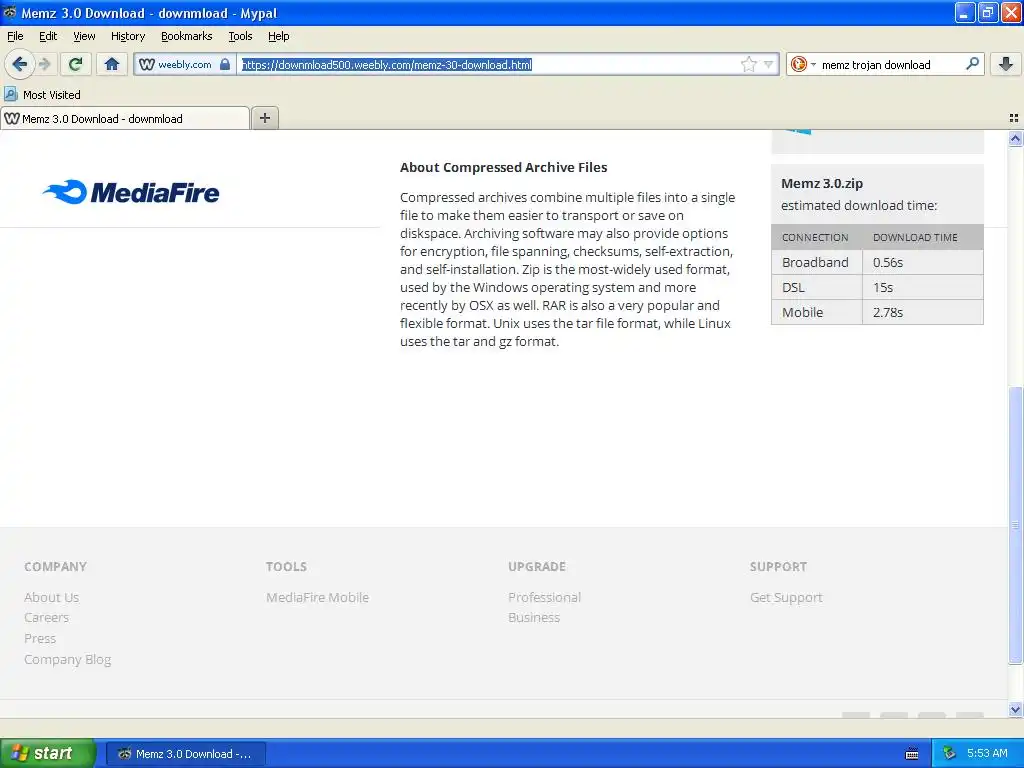Open the Bookmarks menu
Screen dimensions: 1024x768
pyautogui.click(x=186, y=36)
